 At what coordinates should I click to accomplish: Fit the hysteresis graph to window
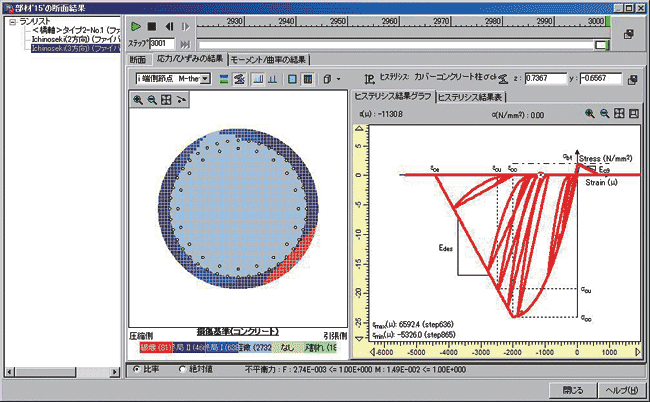[x=619, y=114]
